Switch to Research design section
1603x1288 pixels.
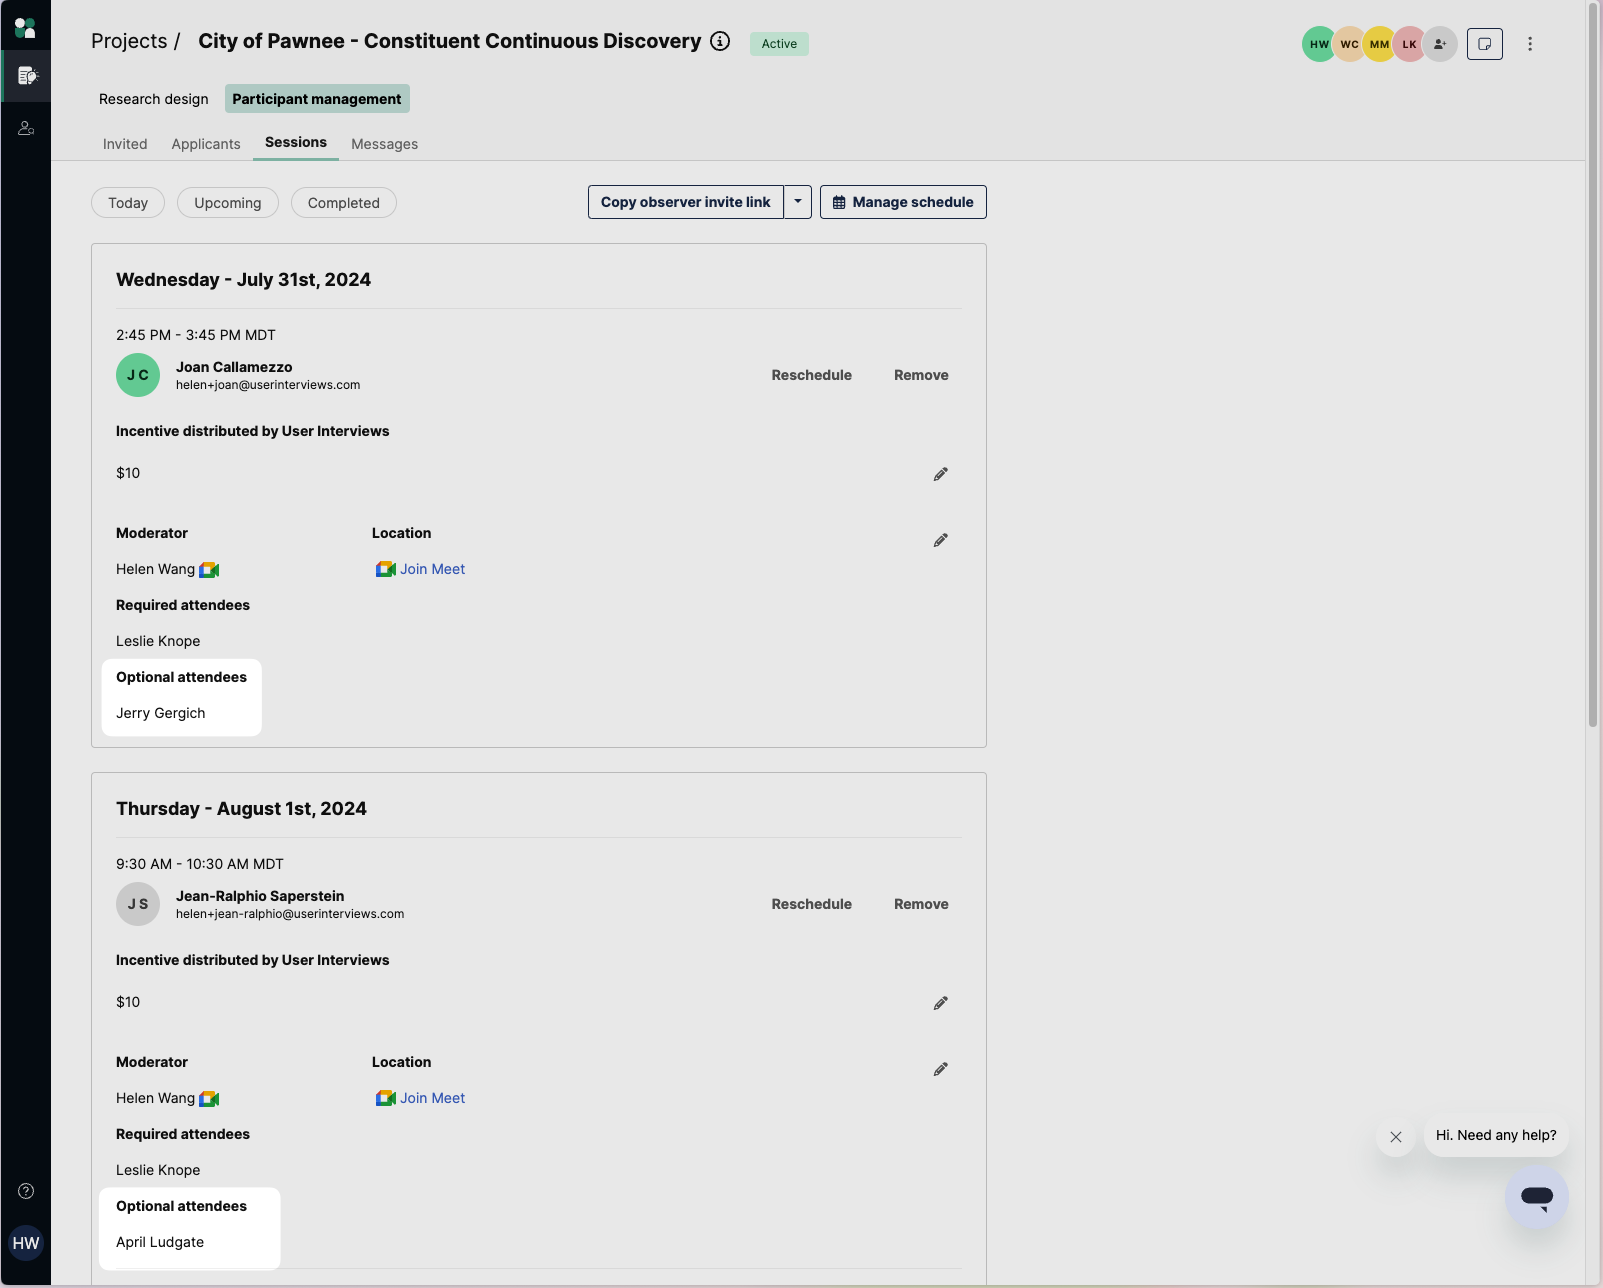154,99
